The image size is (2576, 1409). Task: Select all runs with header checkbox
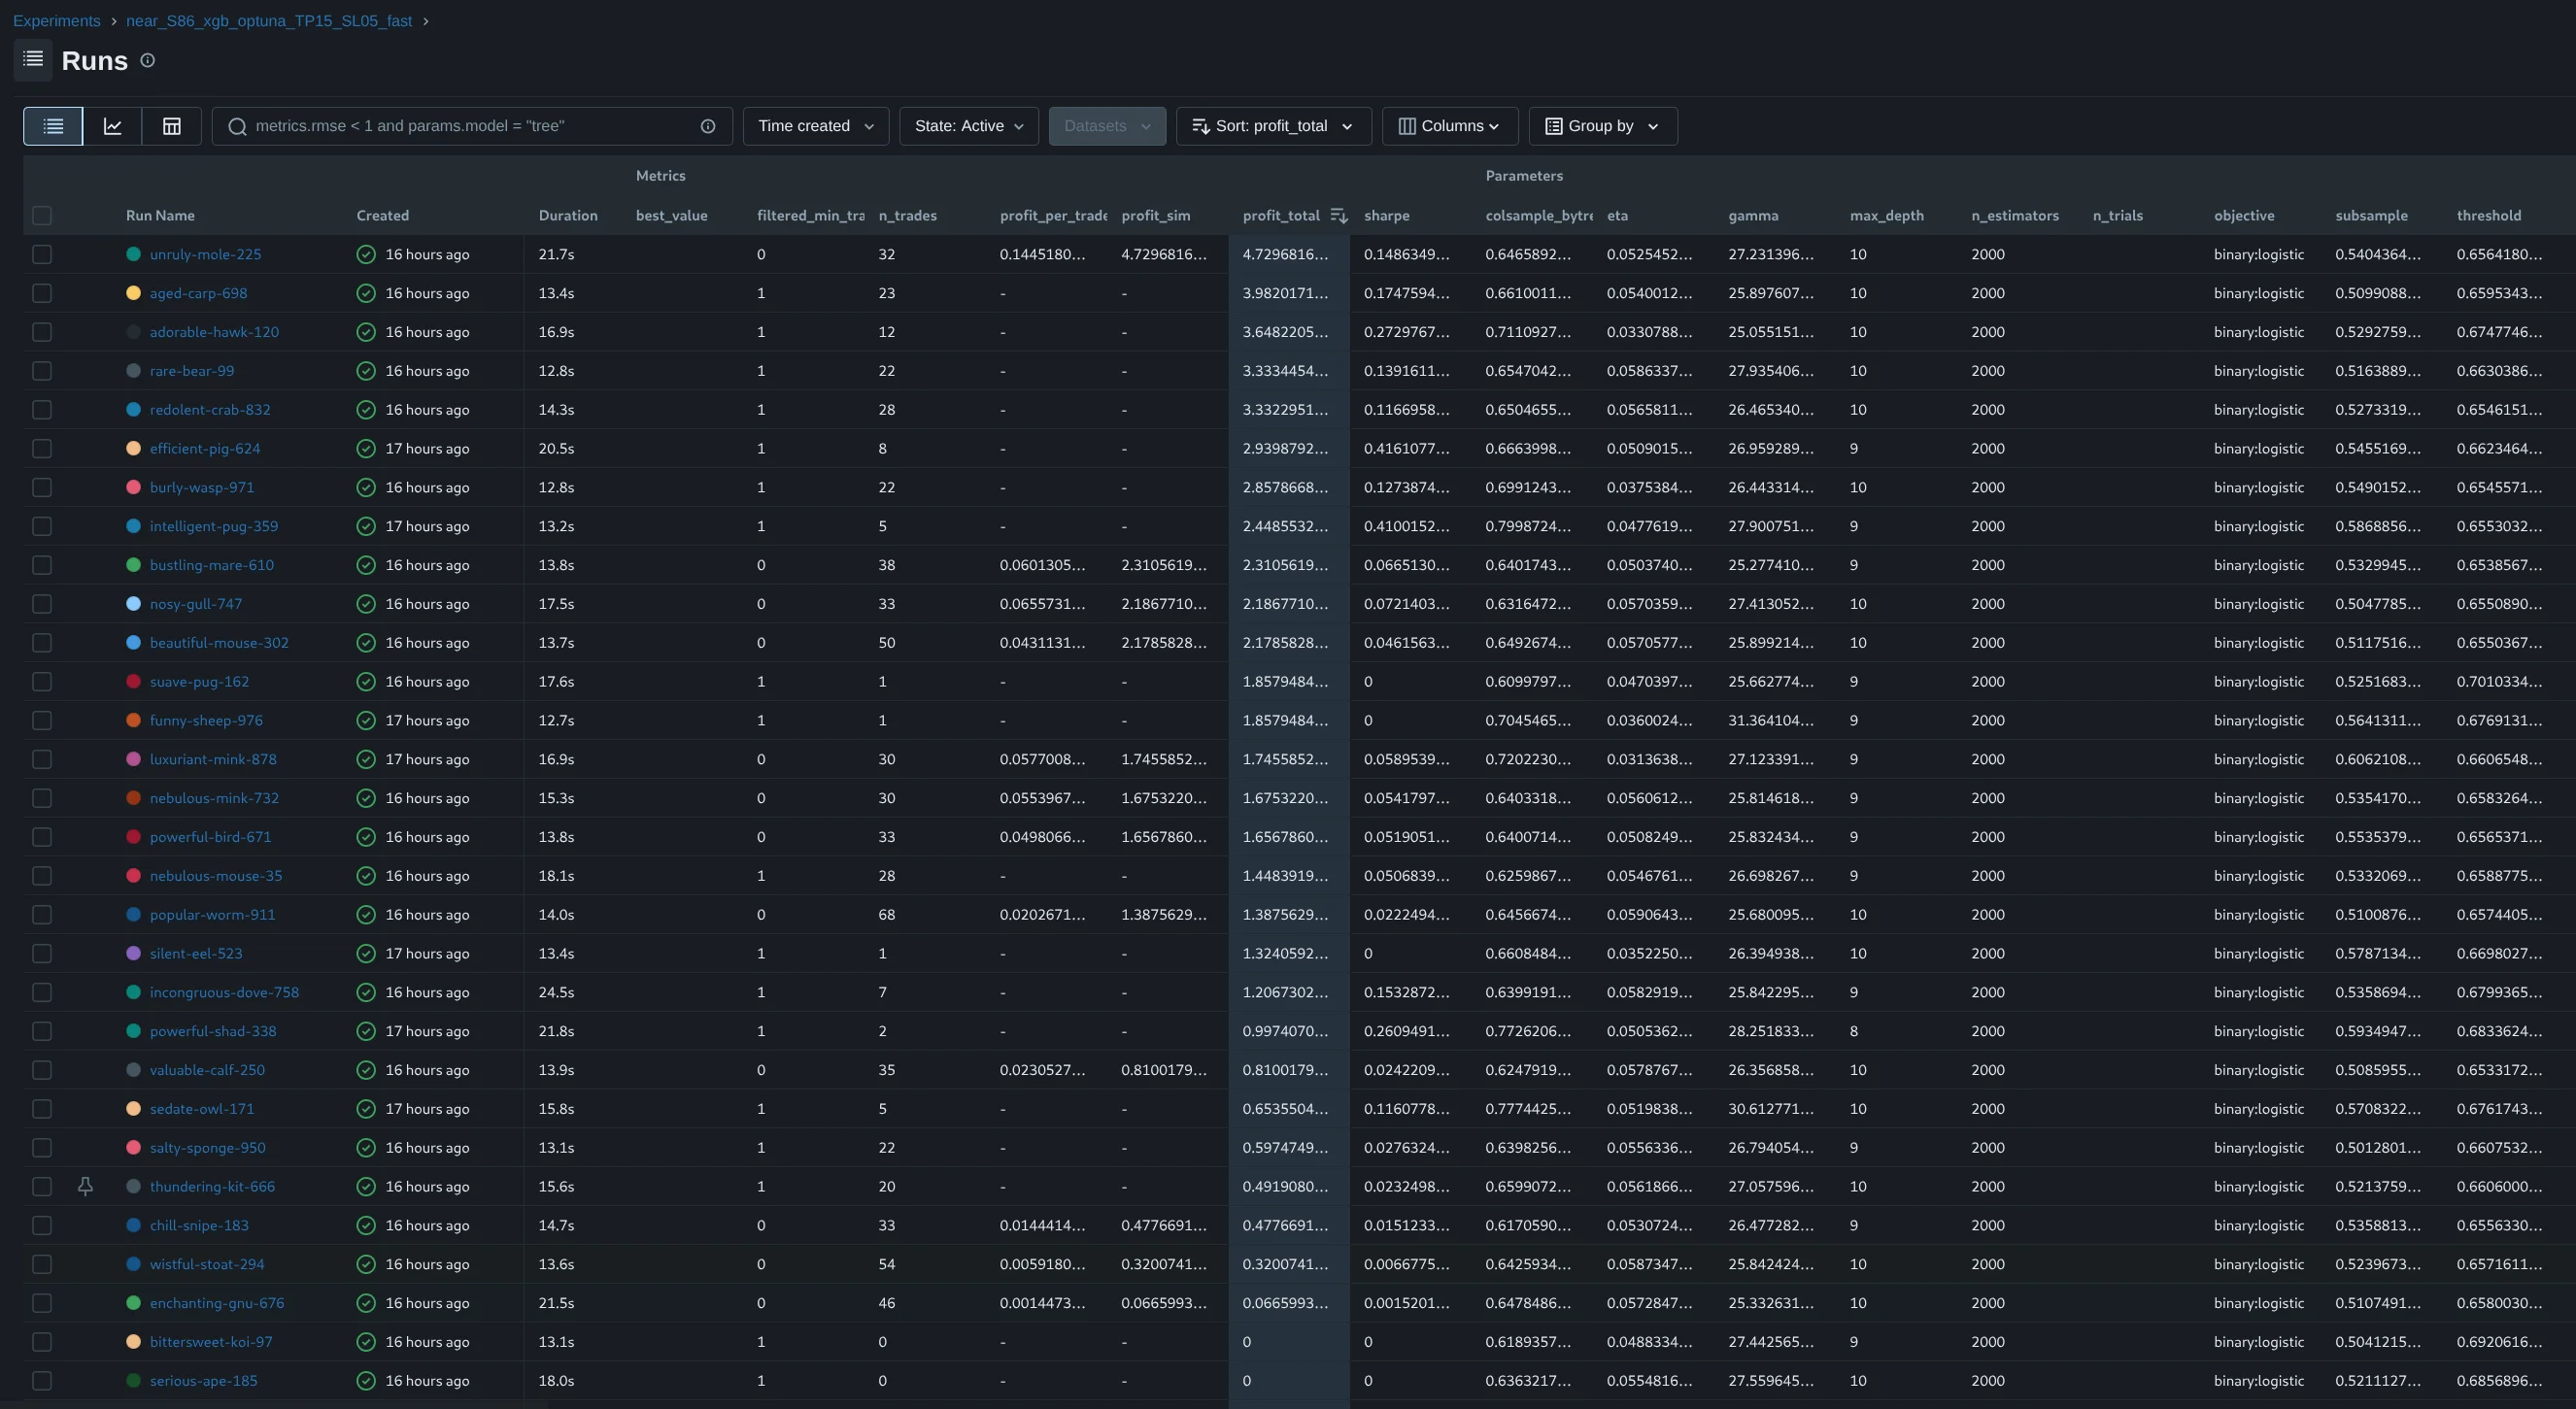(x=42, y=216)
